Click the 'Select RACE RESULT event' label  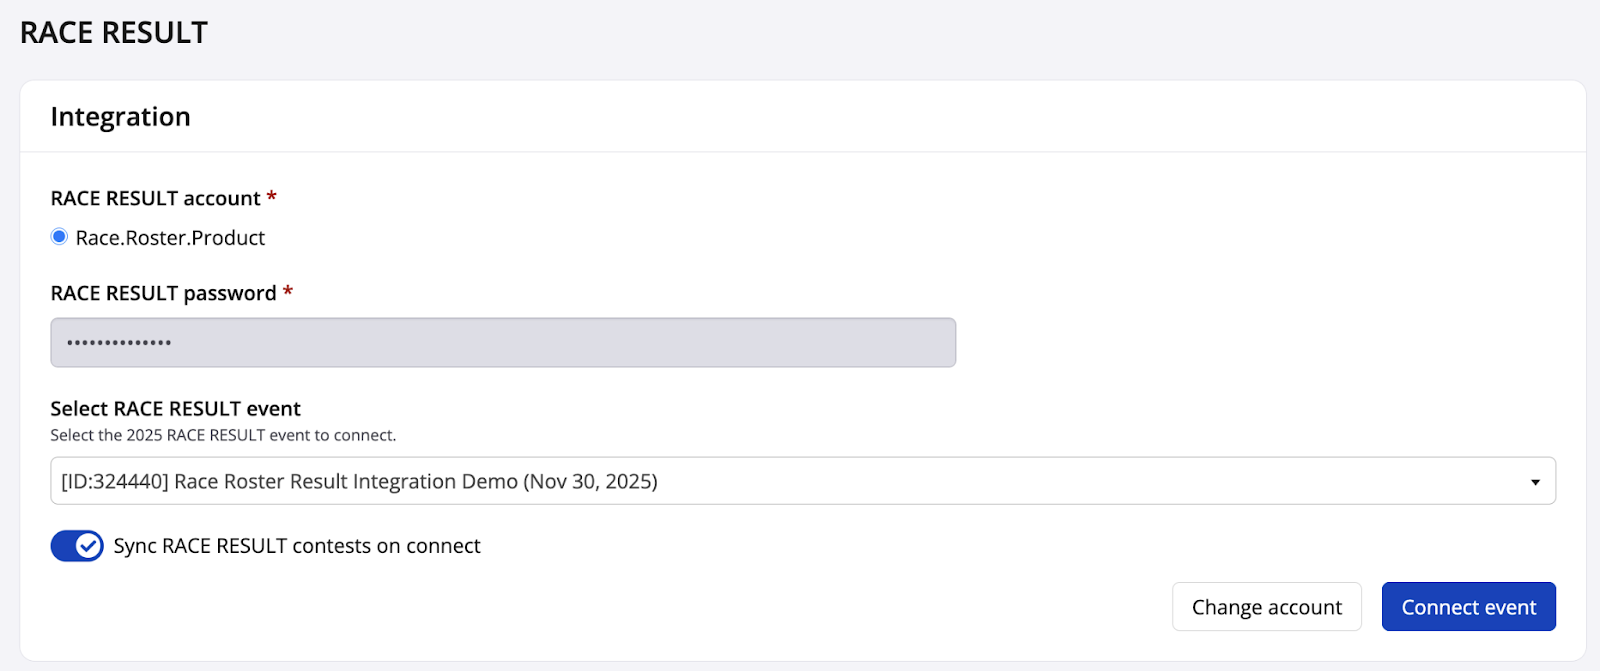coord(175,408)
